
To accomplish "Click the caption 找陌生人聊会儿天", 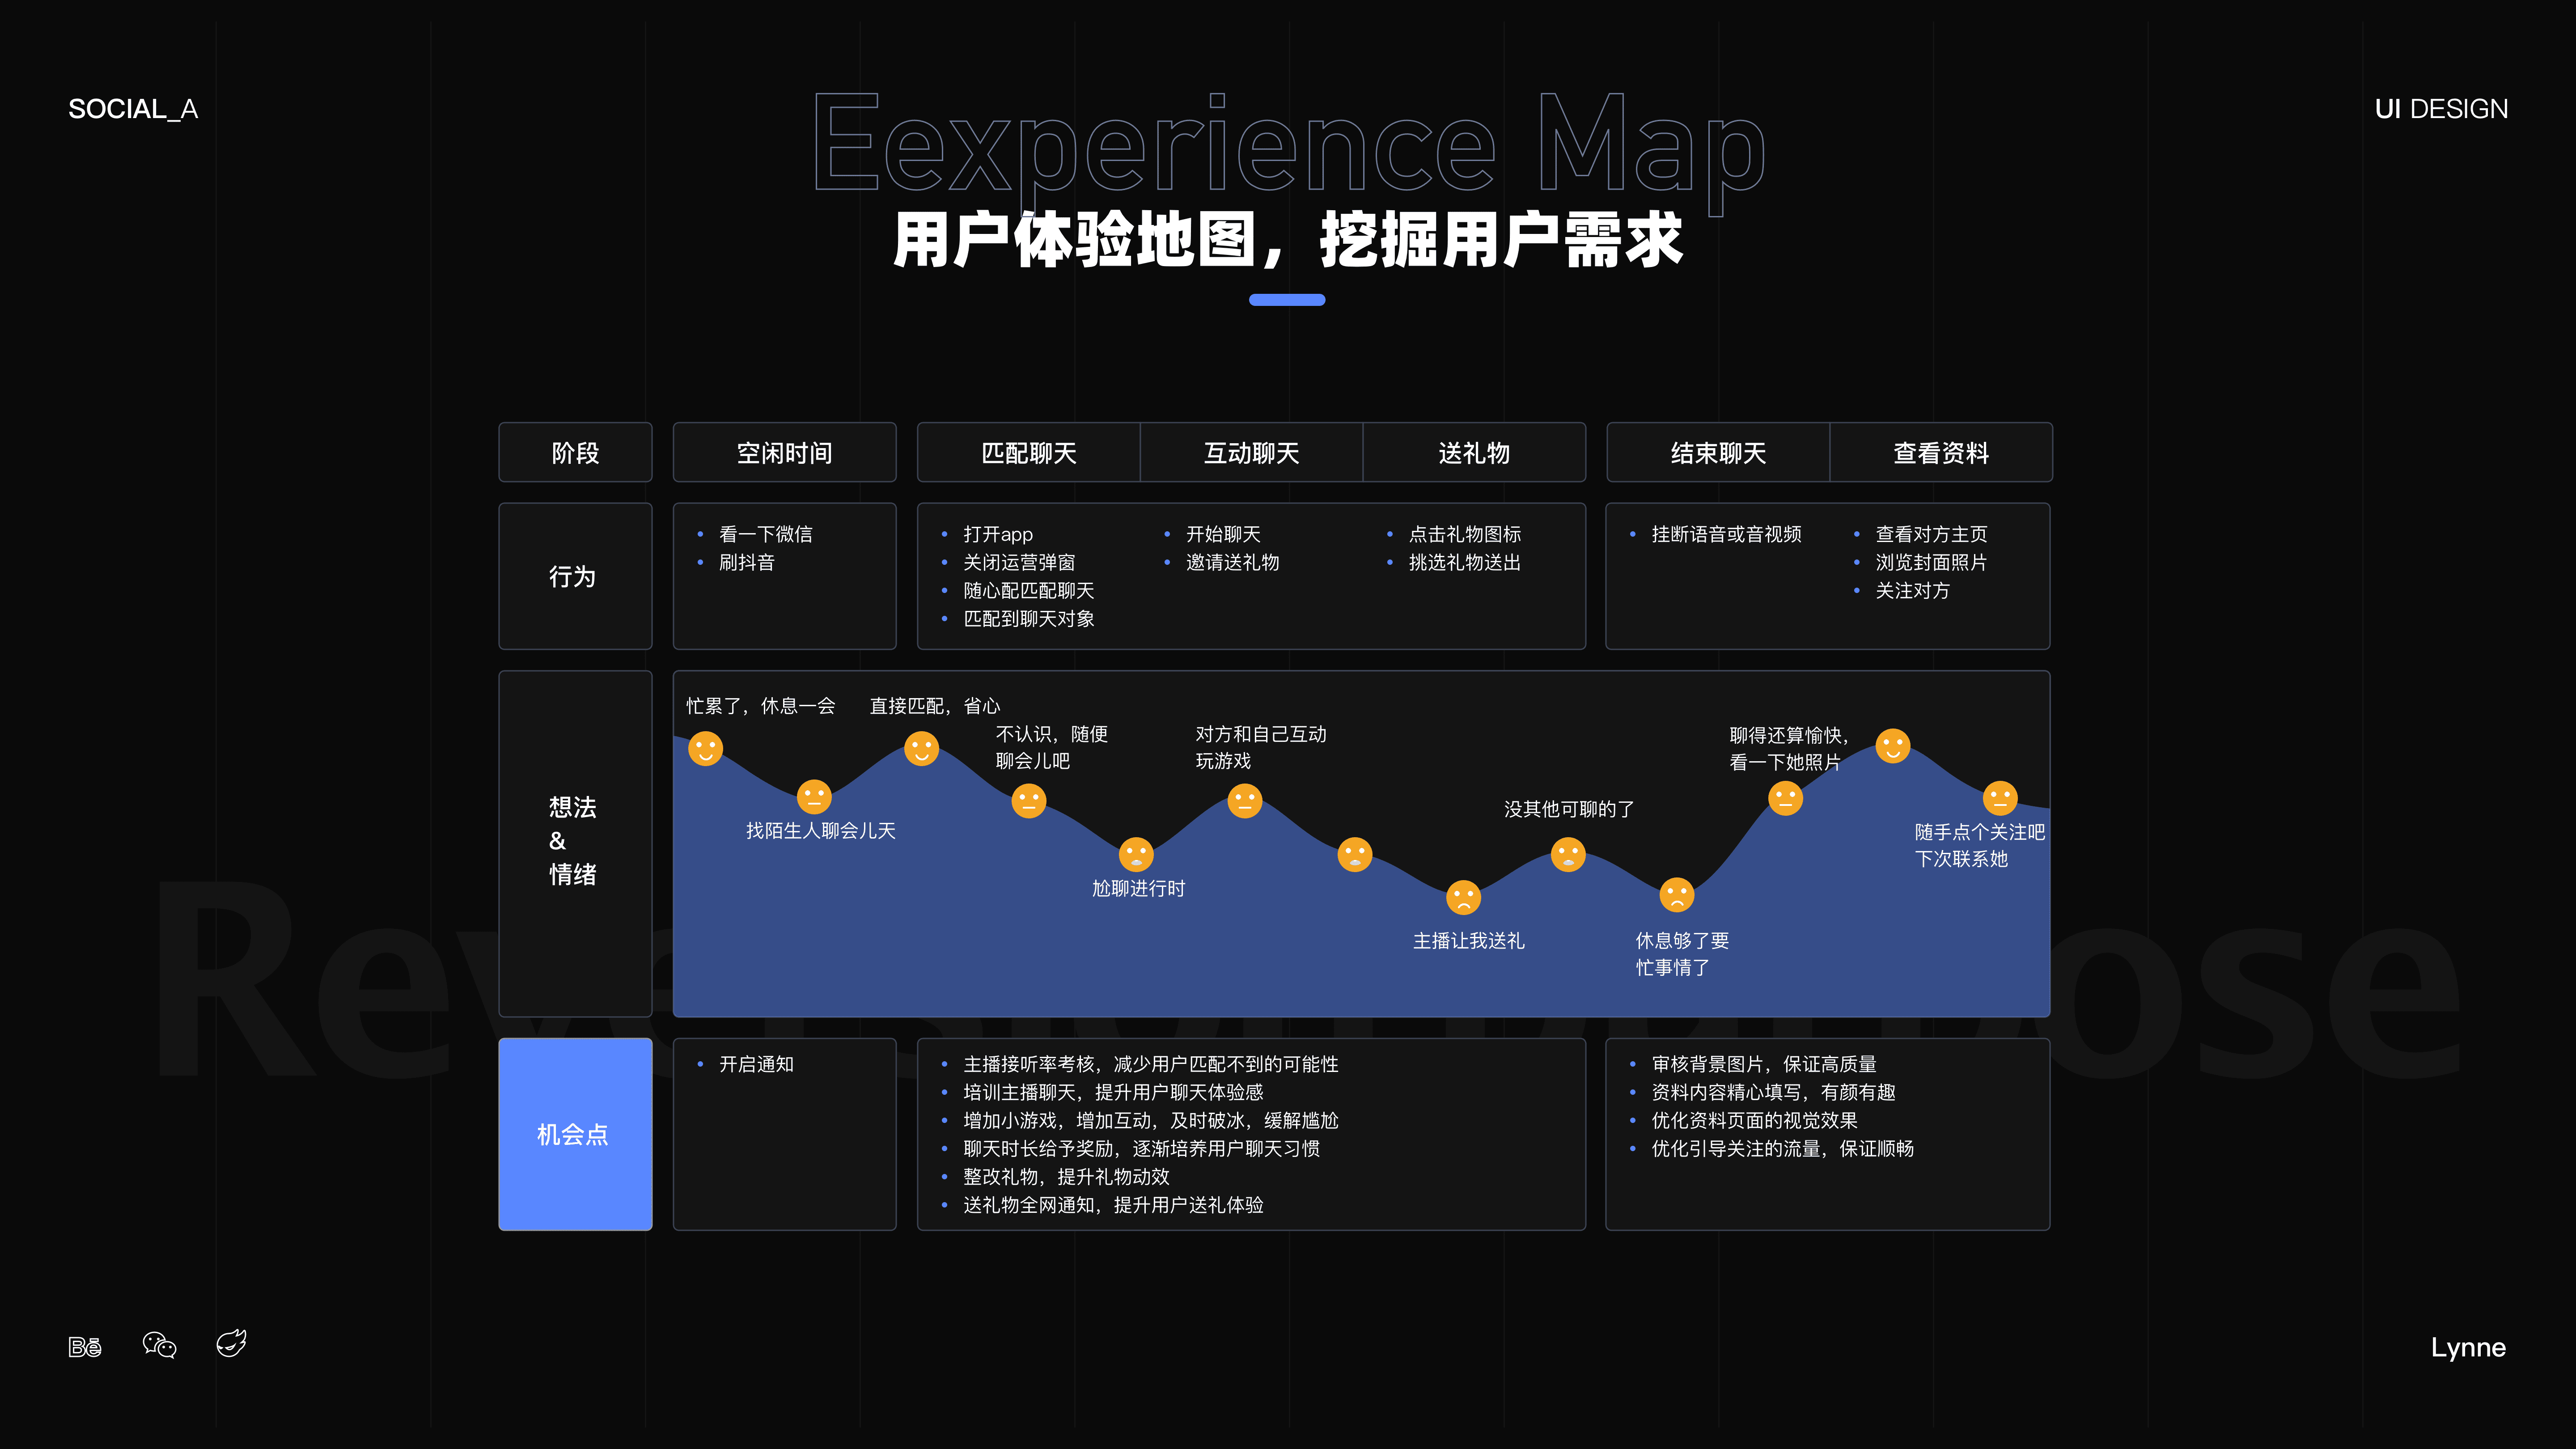I will tap(821, 830).
